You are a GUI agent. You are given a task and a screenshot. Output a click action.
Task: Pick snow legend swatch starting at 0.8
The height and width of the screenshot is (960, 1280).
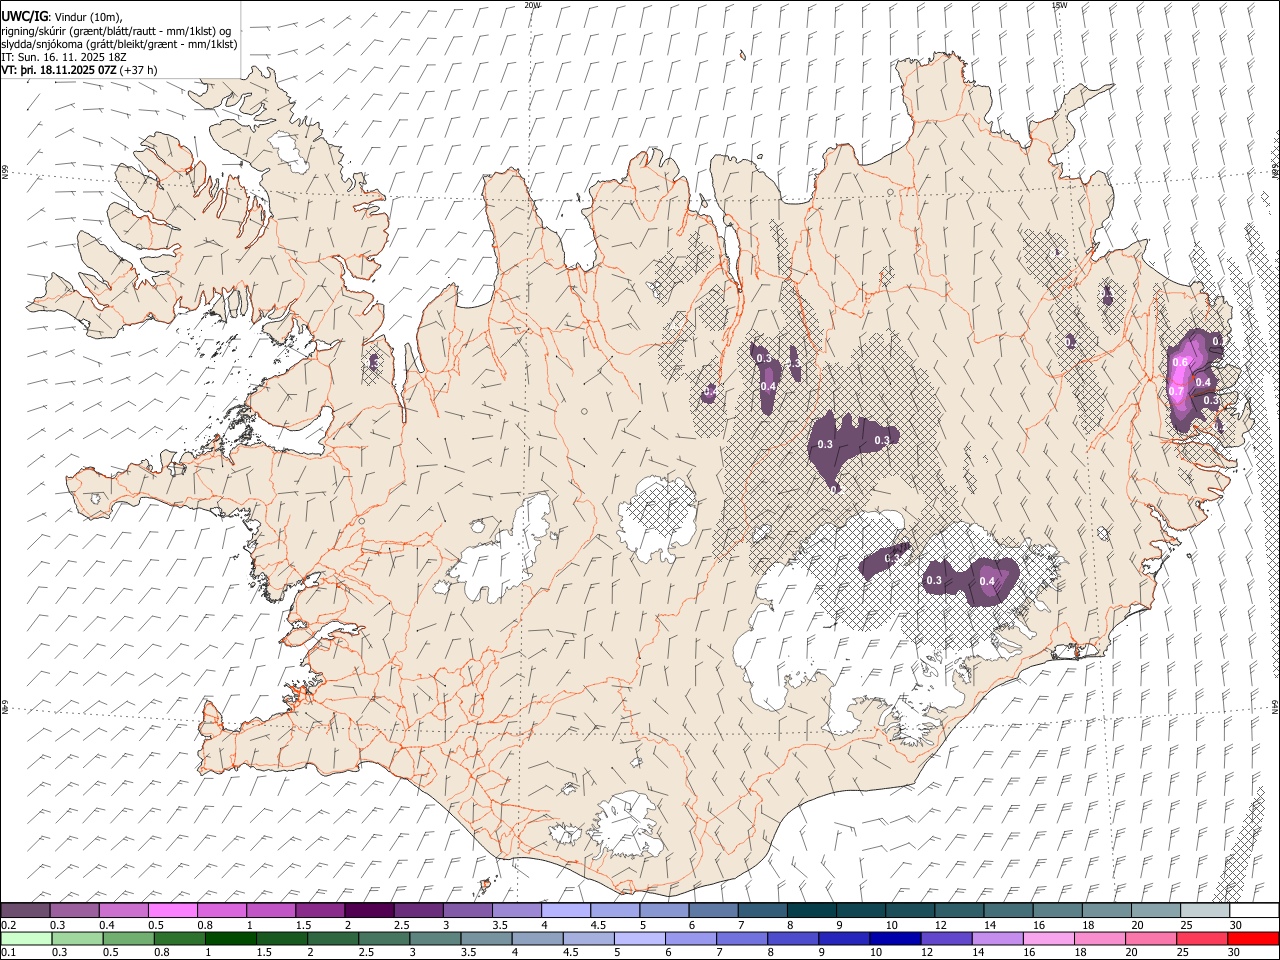point(222,911)
